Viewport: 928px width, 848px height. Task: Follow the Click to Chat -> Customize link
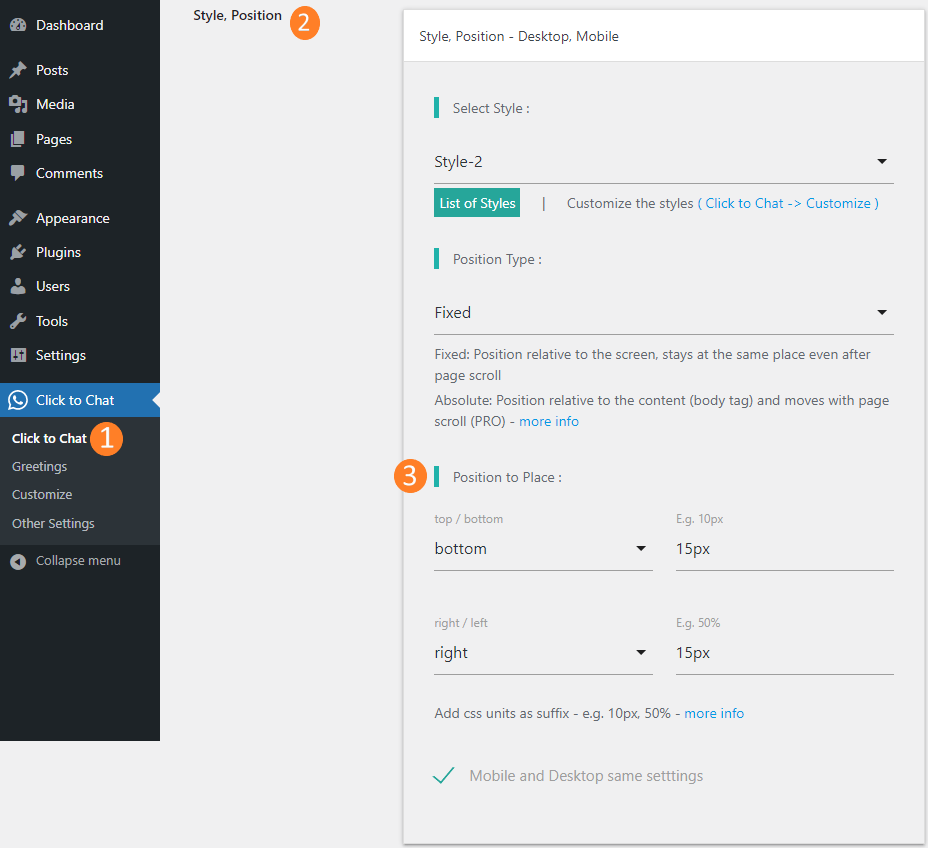coord(788,203)
